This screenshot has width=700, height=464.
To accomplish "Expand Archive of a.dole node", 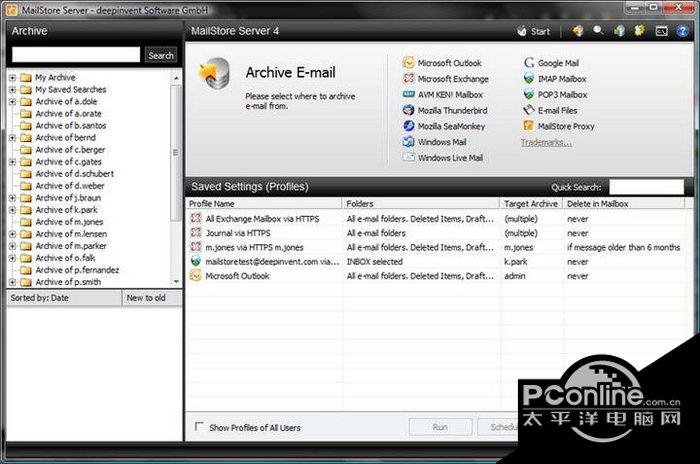I will coord(12,102).
